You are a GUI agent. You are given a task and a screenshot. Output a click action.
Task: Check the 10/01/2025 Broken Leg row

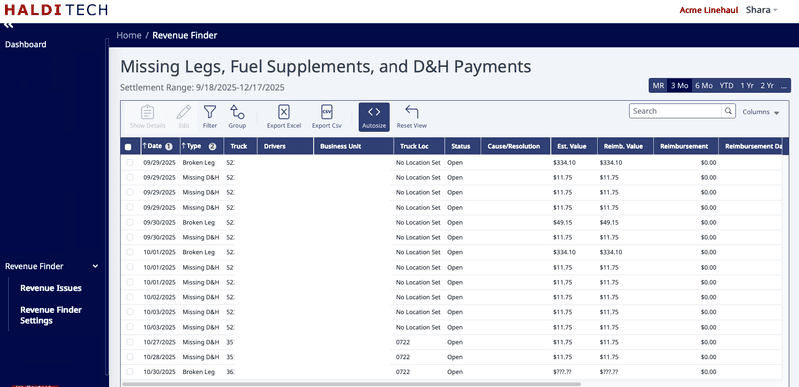click(129, 252)
